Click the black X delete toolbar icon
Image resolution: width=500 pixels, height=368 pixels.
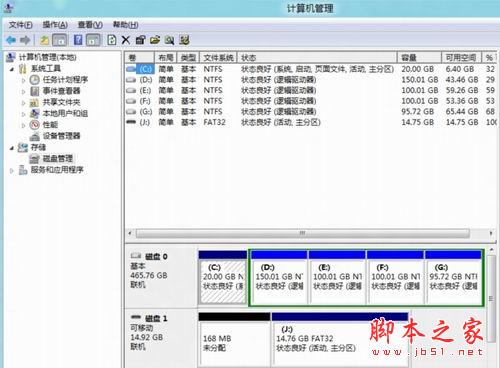click(x=126, y=40)
